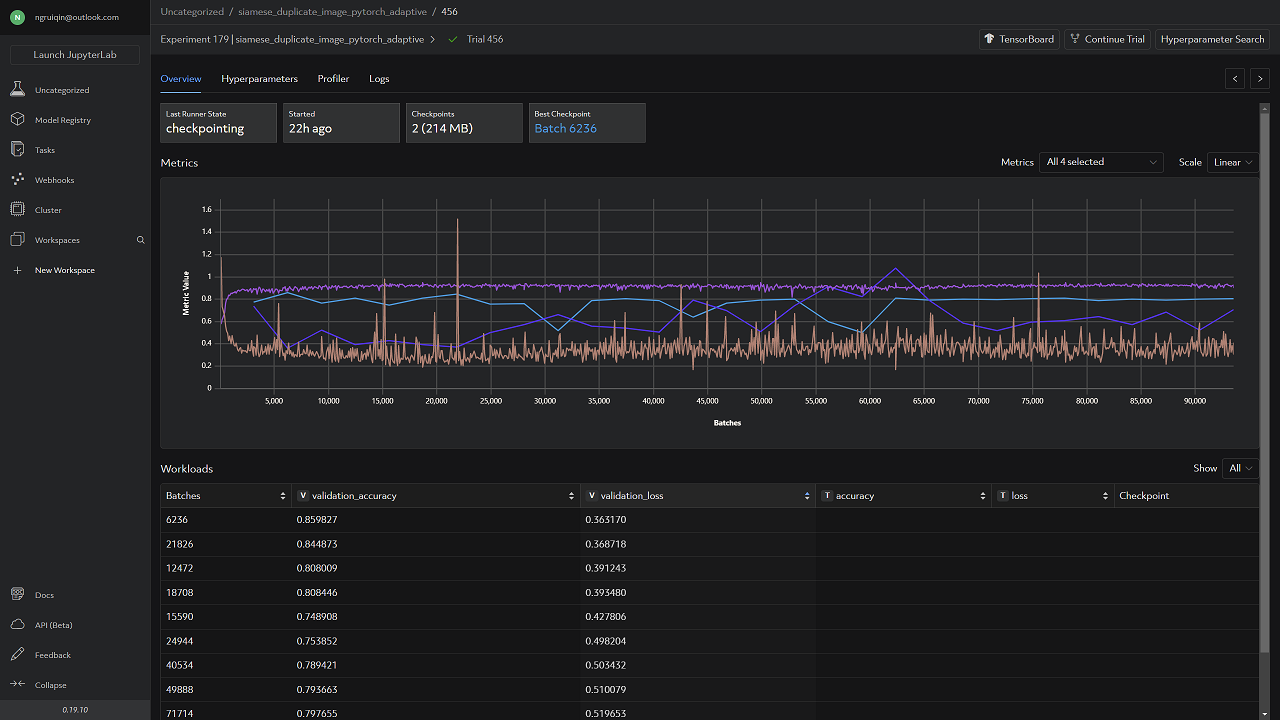1280x720 pixels.
Task: Click the Started 22h ago card
Action: tap(341, 123)
